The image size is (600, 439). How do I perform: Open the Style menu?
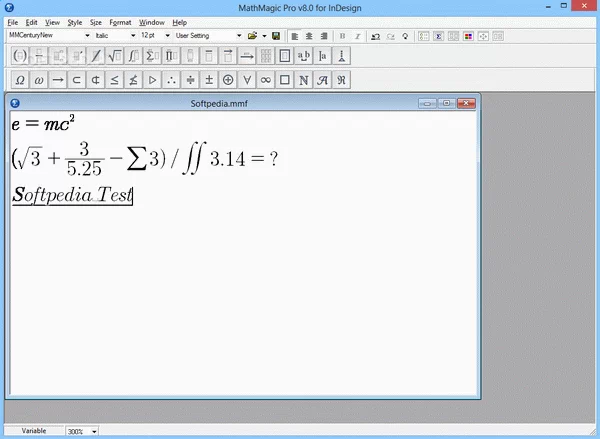coord(75,23)
